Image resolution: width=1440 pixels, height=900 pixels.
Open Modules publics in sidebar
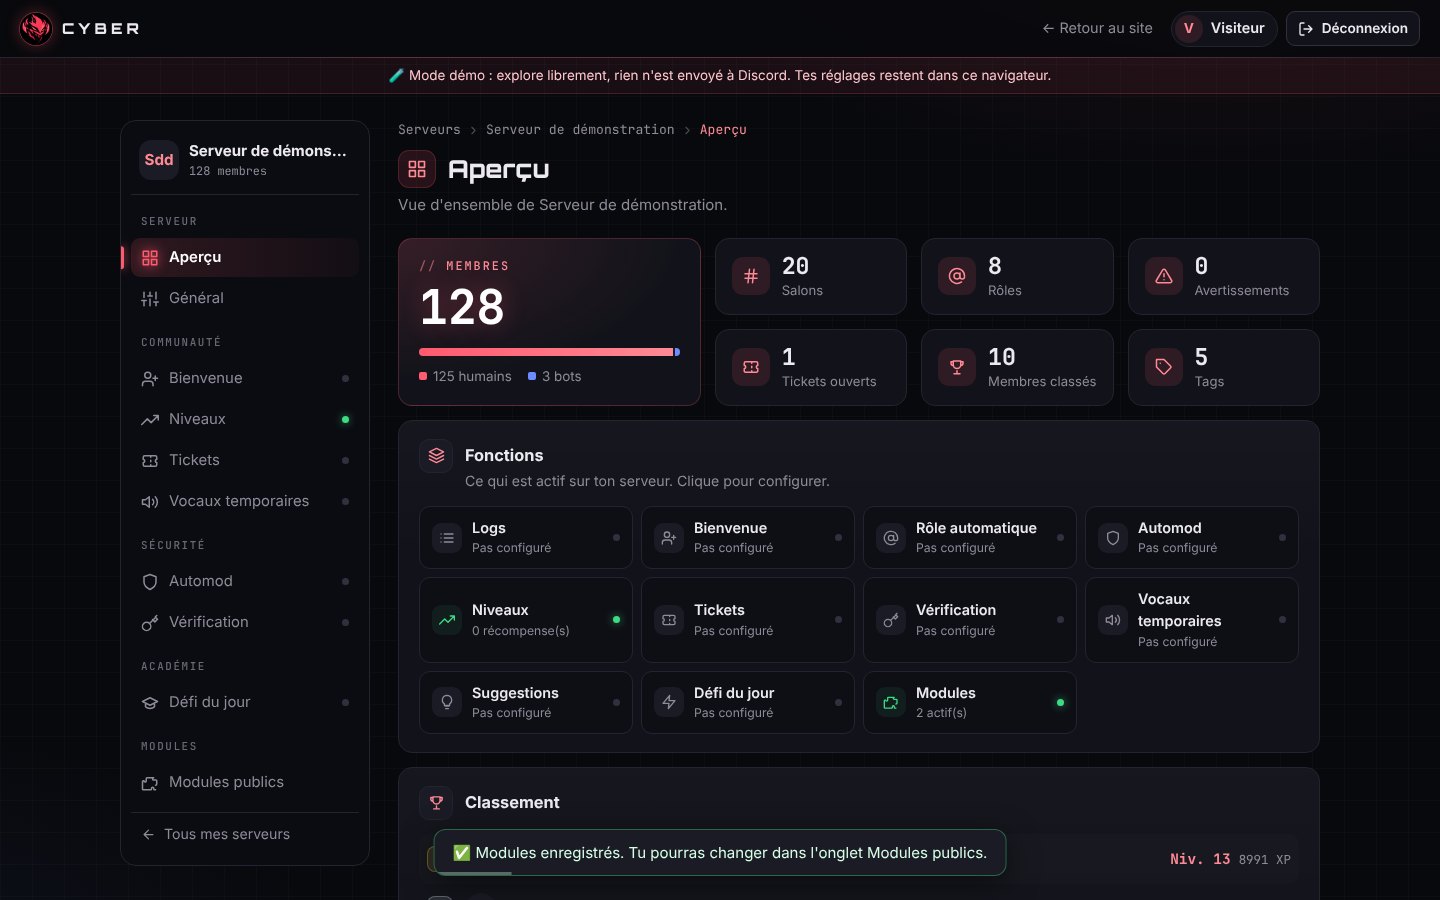245,782
